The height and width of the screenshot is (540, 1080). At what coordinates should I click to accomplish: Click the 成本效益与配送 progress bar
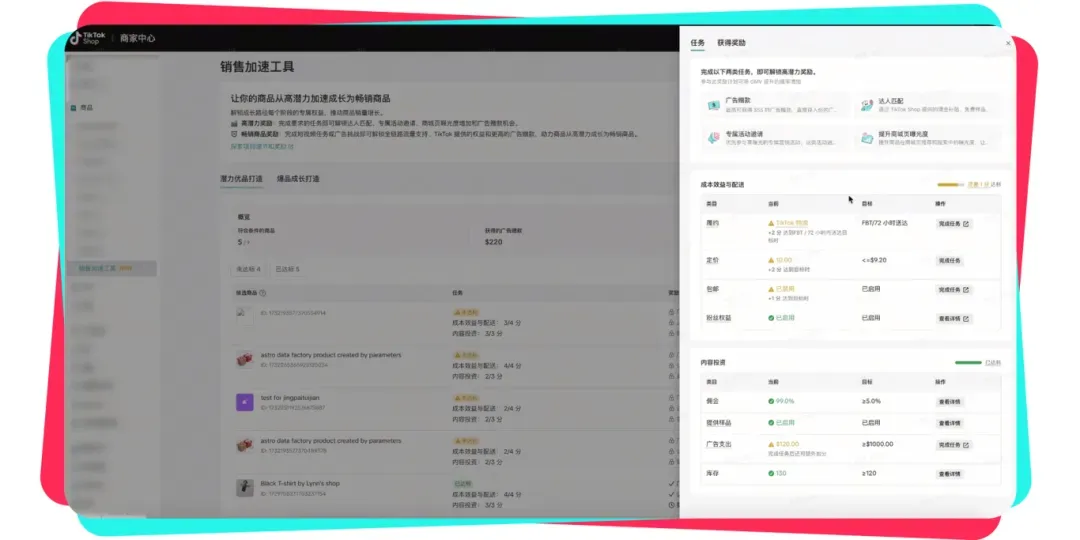pyautogui.click(x=950, y=185)
